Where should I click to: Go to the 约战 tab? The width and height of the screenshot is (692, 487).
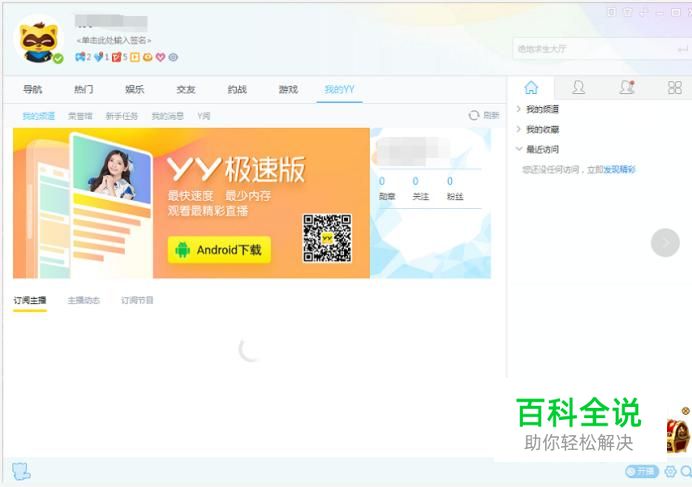click(x=237, y=89)
